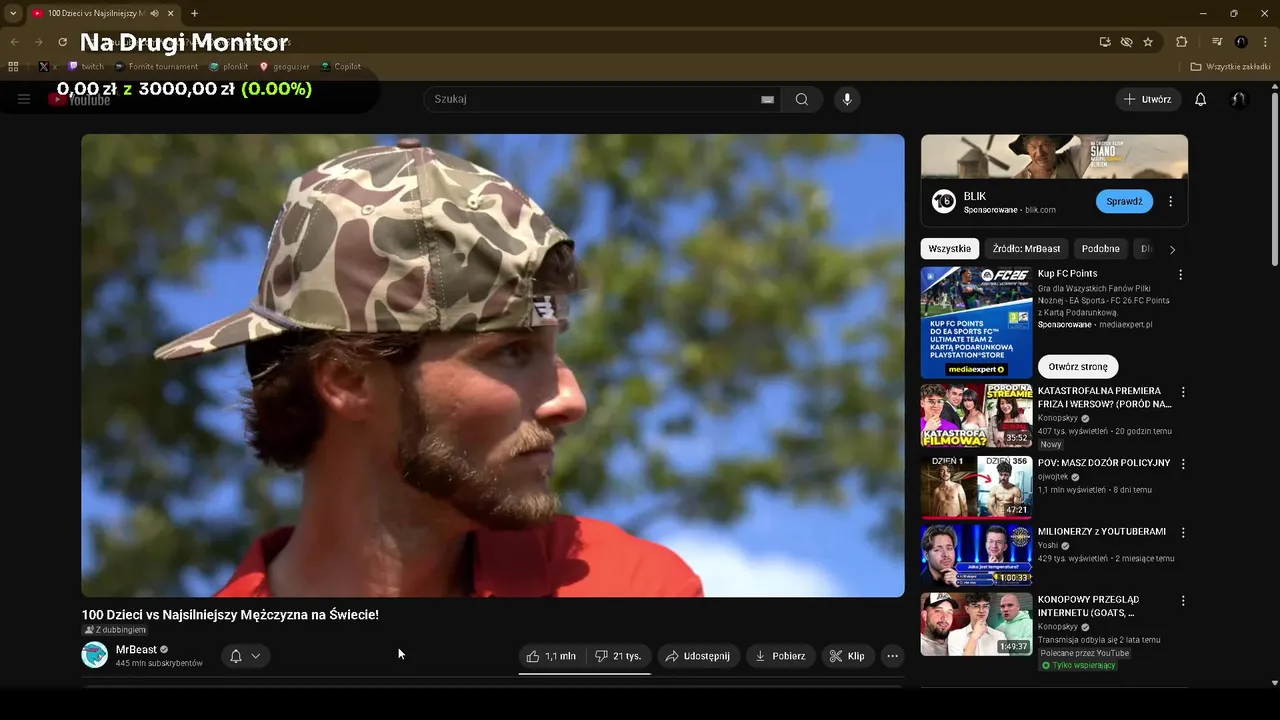1280x720 pixels.
Task: Click the Pobierz download button
Action: tap(780, 656)
